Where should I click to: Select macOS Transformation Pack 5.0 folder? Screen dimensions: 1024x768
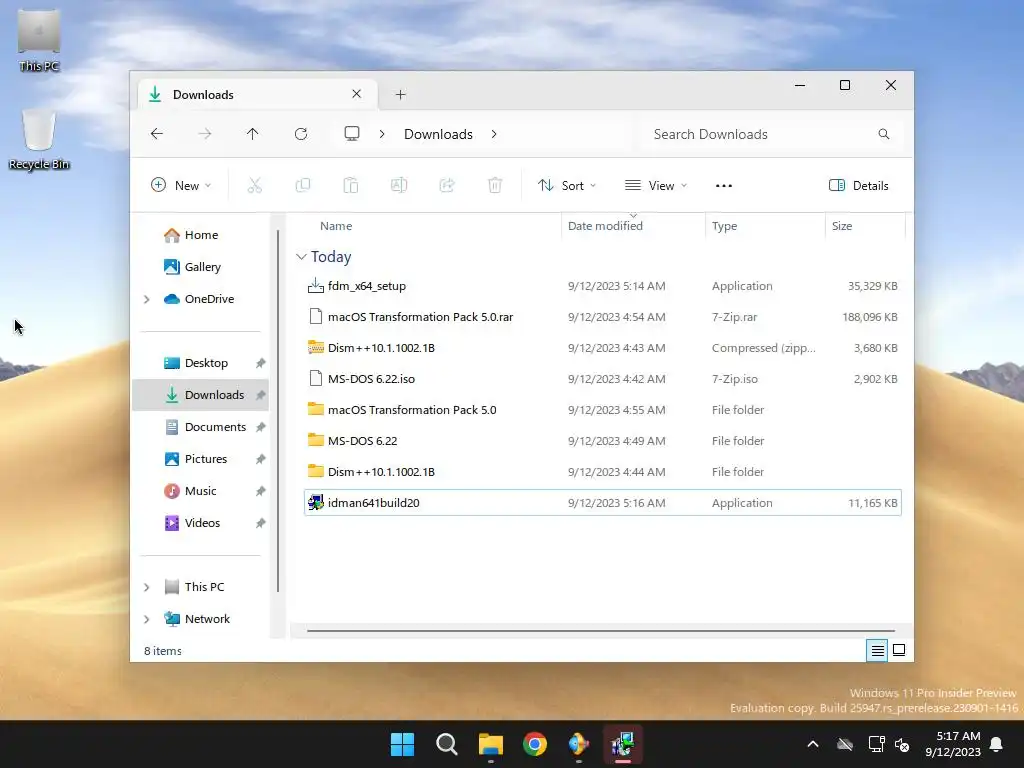click(x=603, y=410)
